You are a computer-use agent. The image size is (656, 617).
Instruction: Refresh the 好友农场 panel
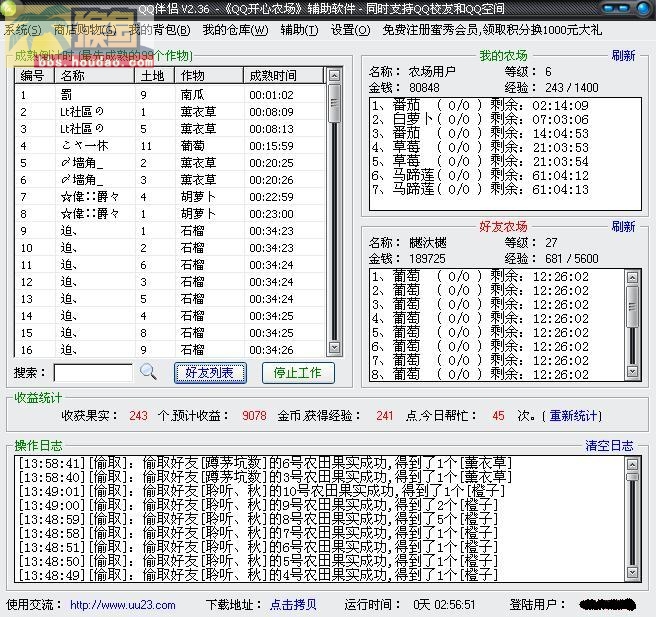(x=623, y=227)
